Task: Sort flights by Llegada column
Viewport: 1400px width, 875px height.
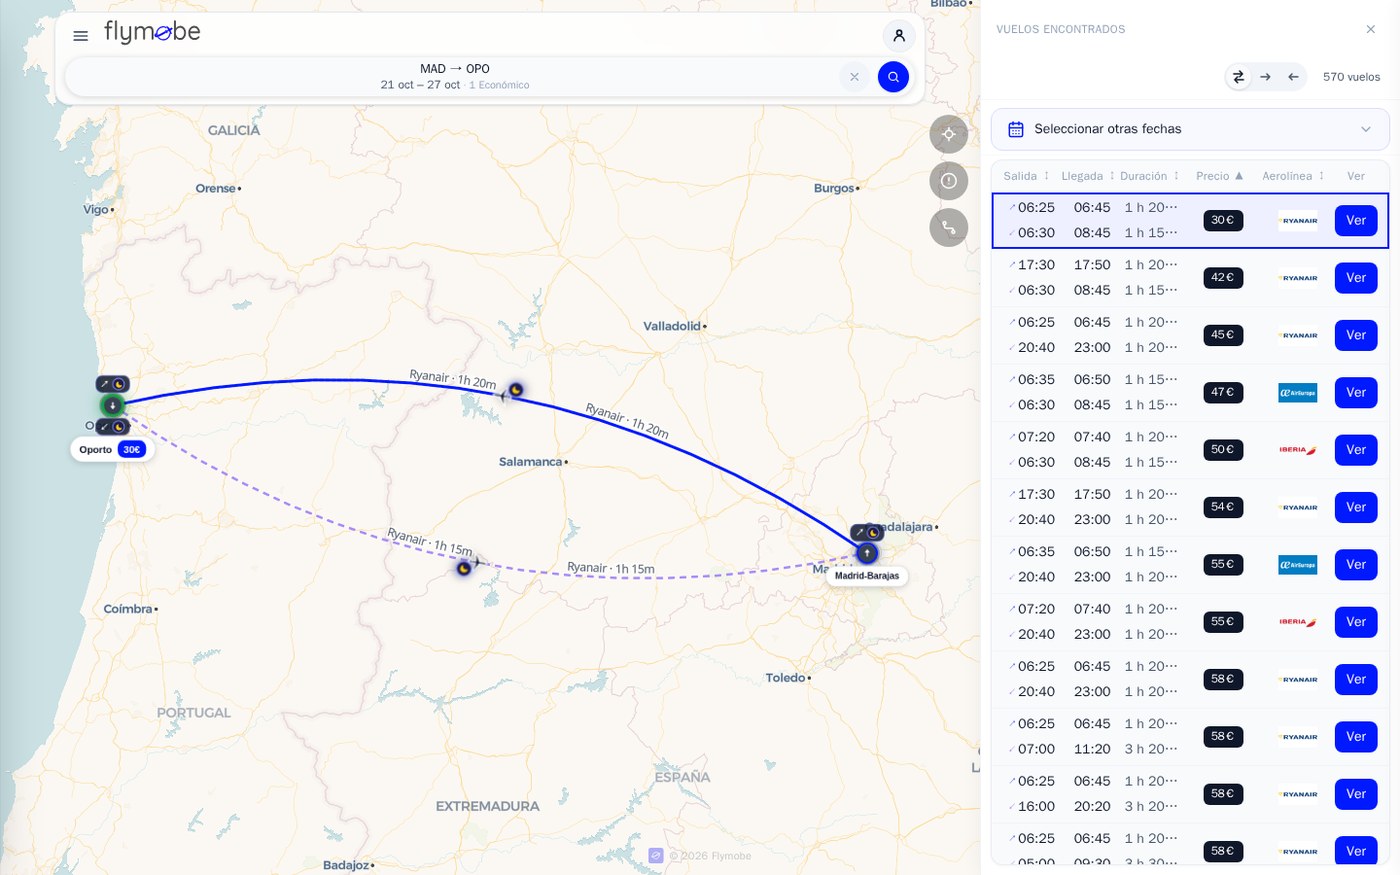Action: click(x=1088, y=176)
